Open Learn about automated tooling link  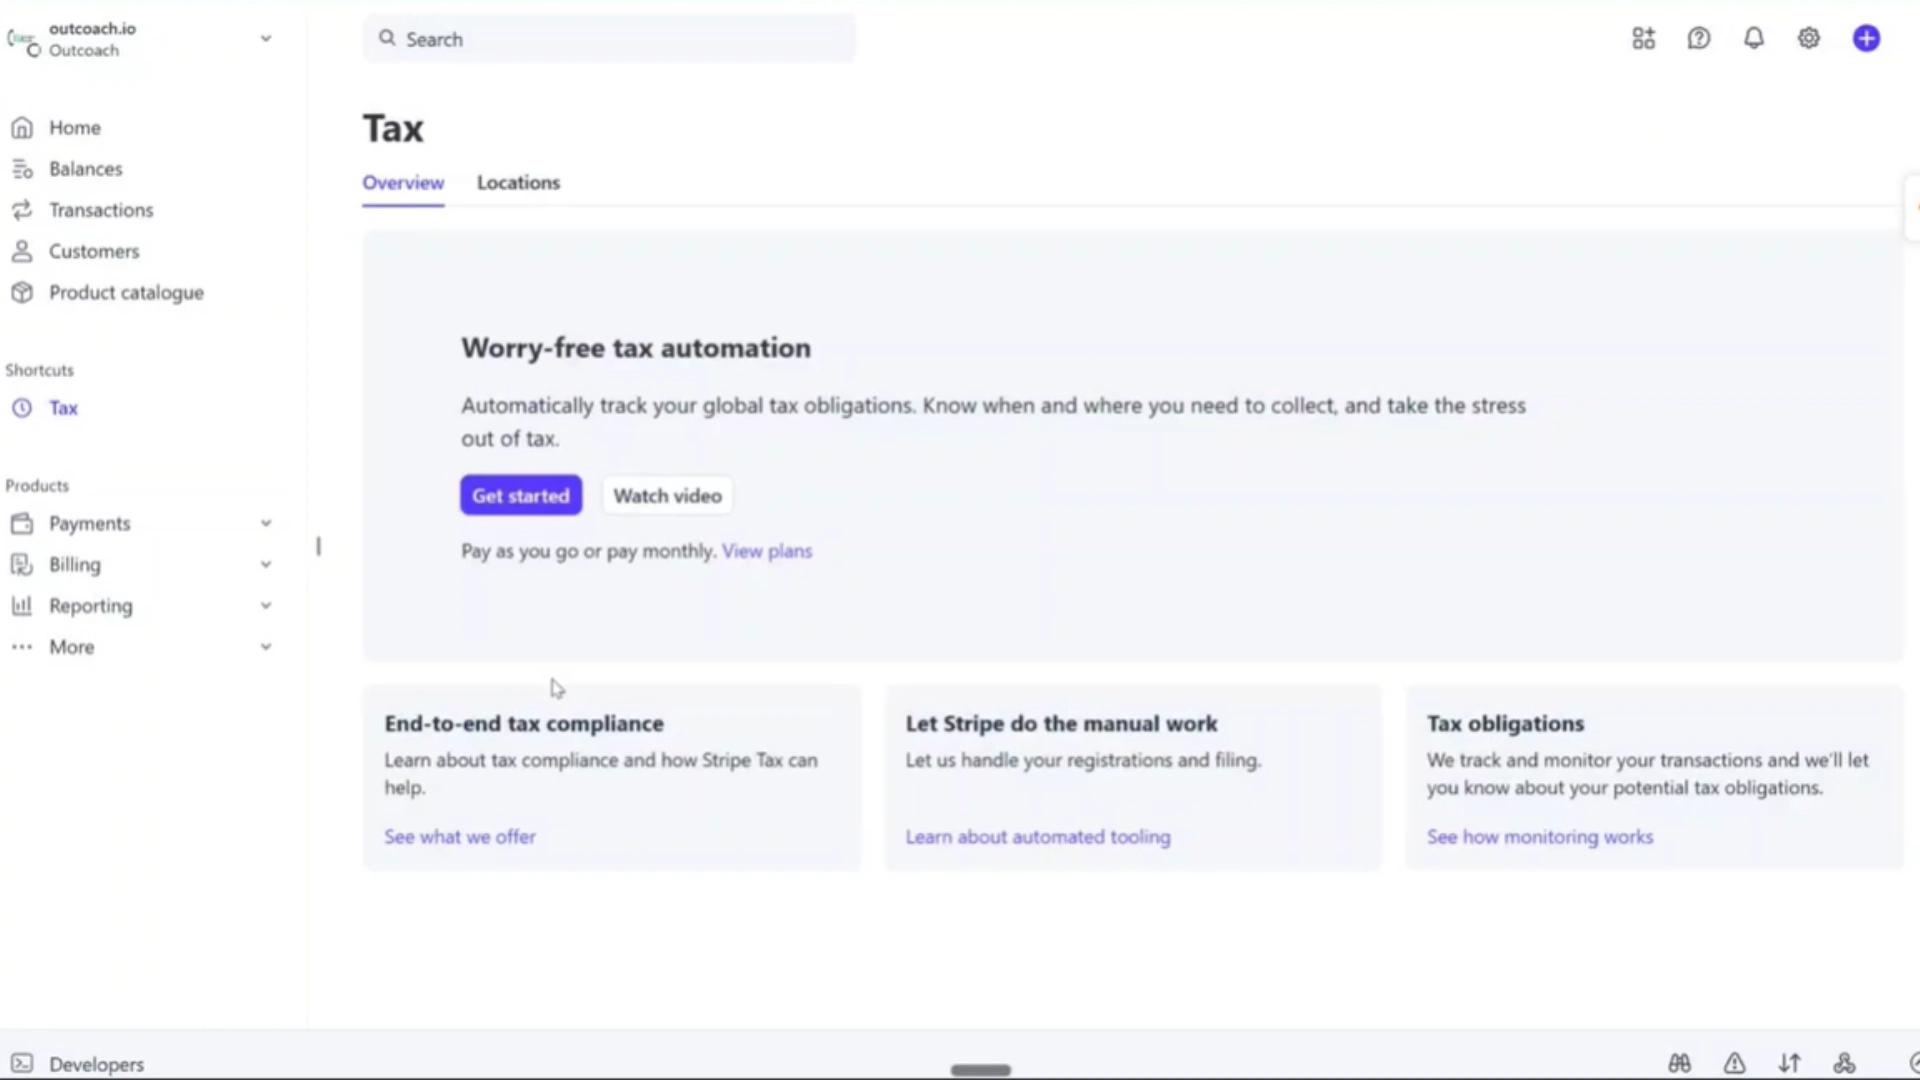coord(1038,837)
